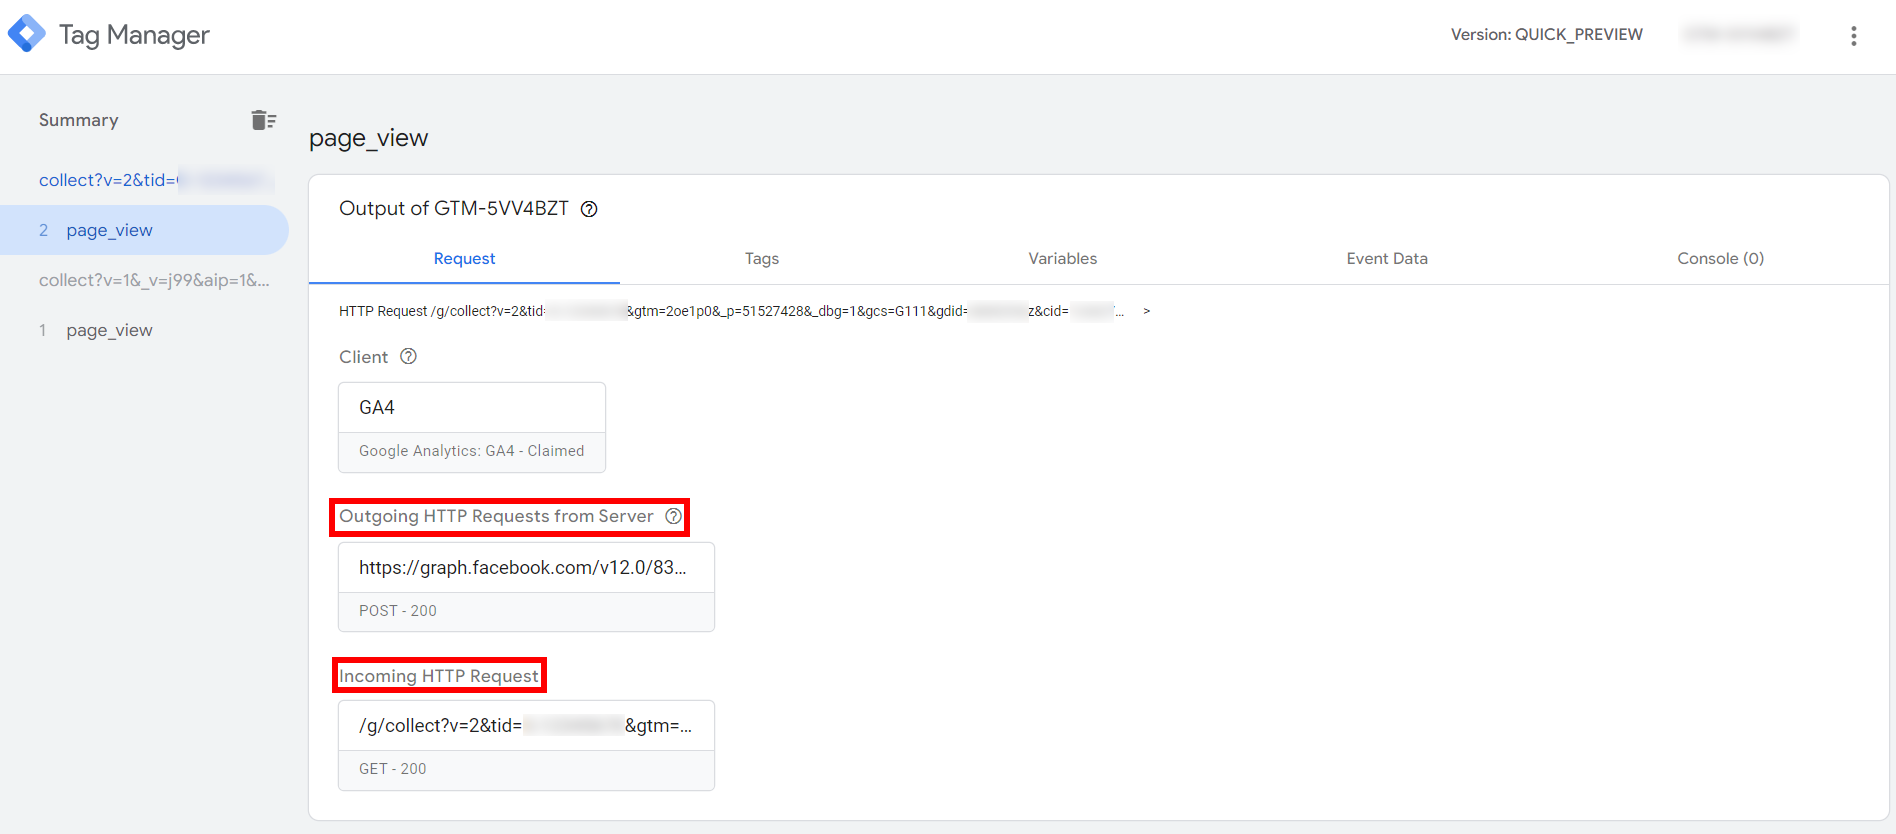Open the Console (0) tab
The height and width of the screenshot is (834, 1896).
click(x=1719, y=259)
